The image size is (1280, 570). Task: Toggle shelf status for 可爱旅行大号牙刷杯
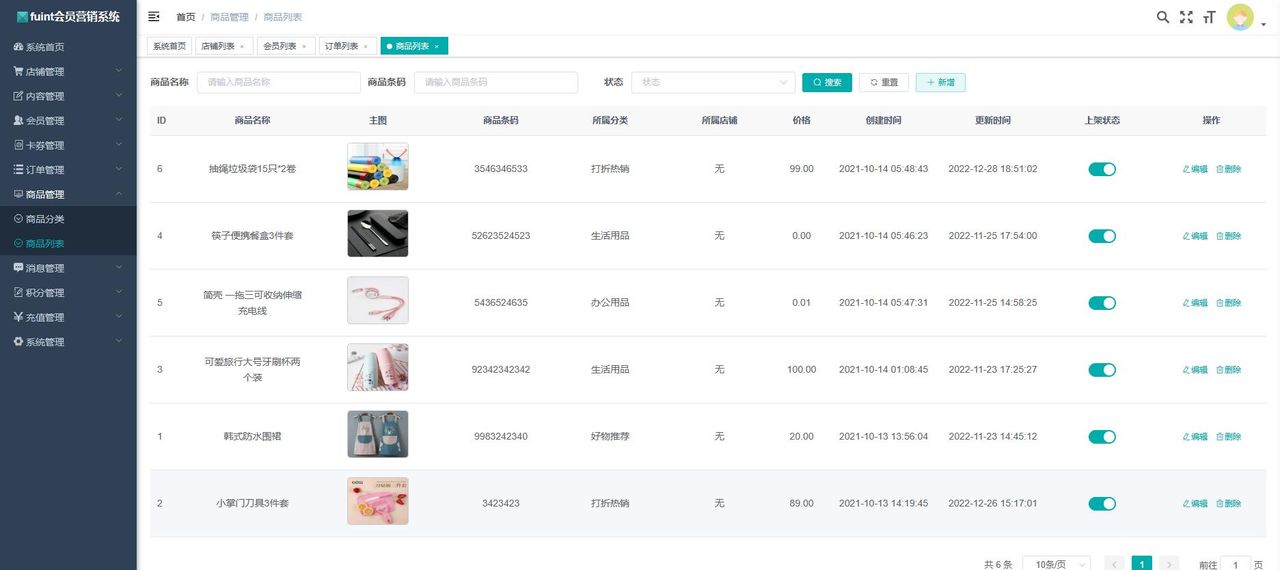click(1102, 370)
